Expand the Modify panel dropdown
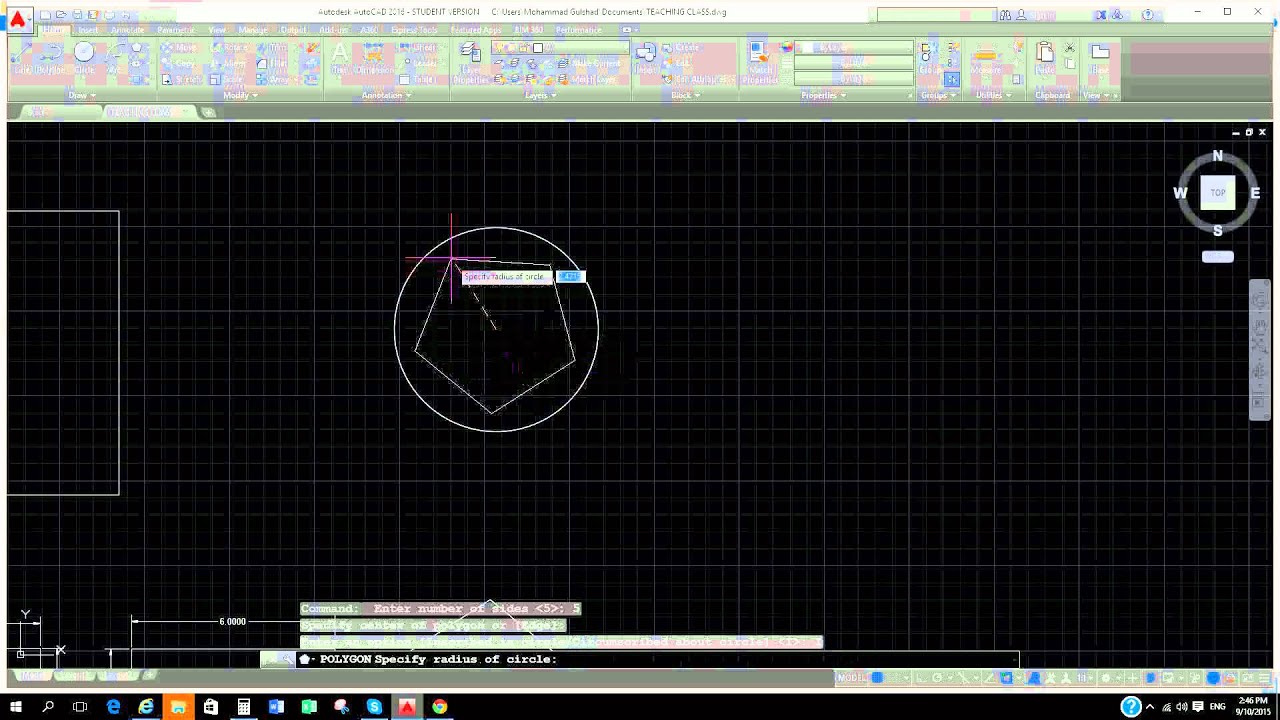Screen dimensions: 1280x720 click(x=240, y=95)
